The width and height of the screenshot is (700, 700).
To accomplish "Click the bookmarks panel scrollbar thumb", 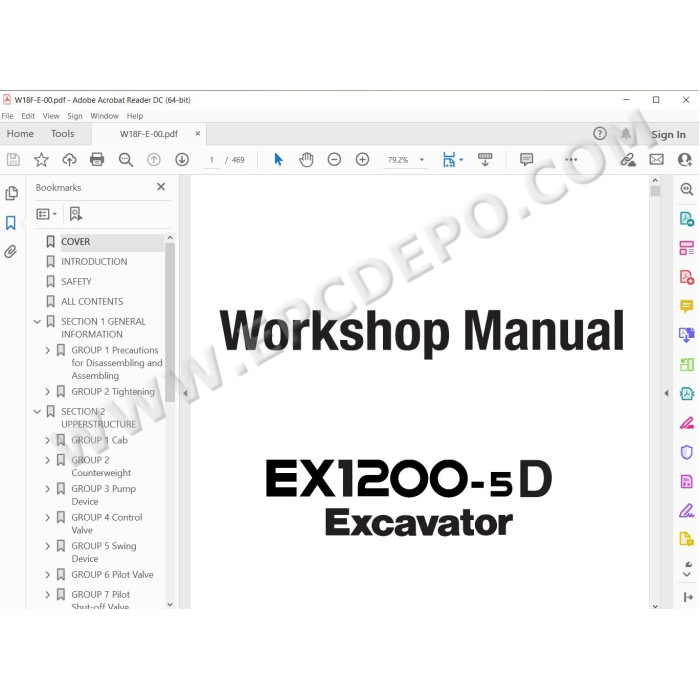I will pyautogui.click(x=170, y=323).
